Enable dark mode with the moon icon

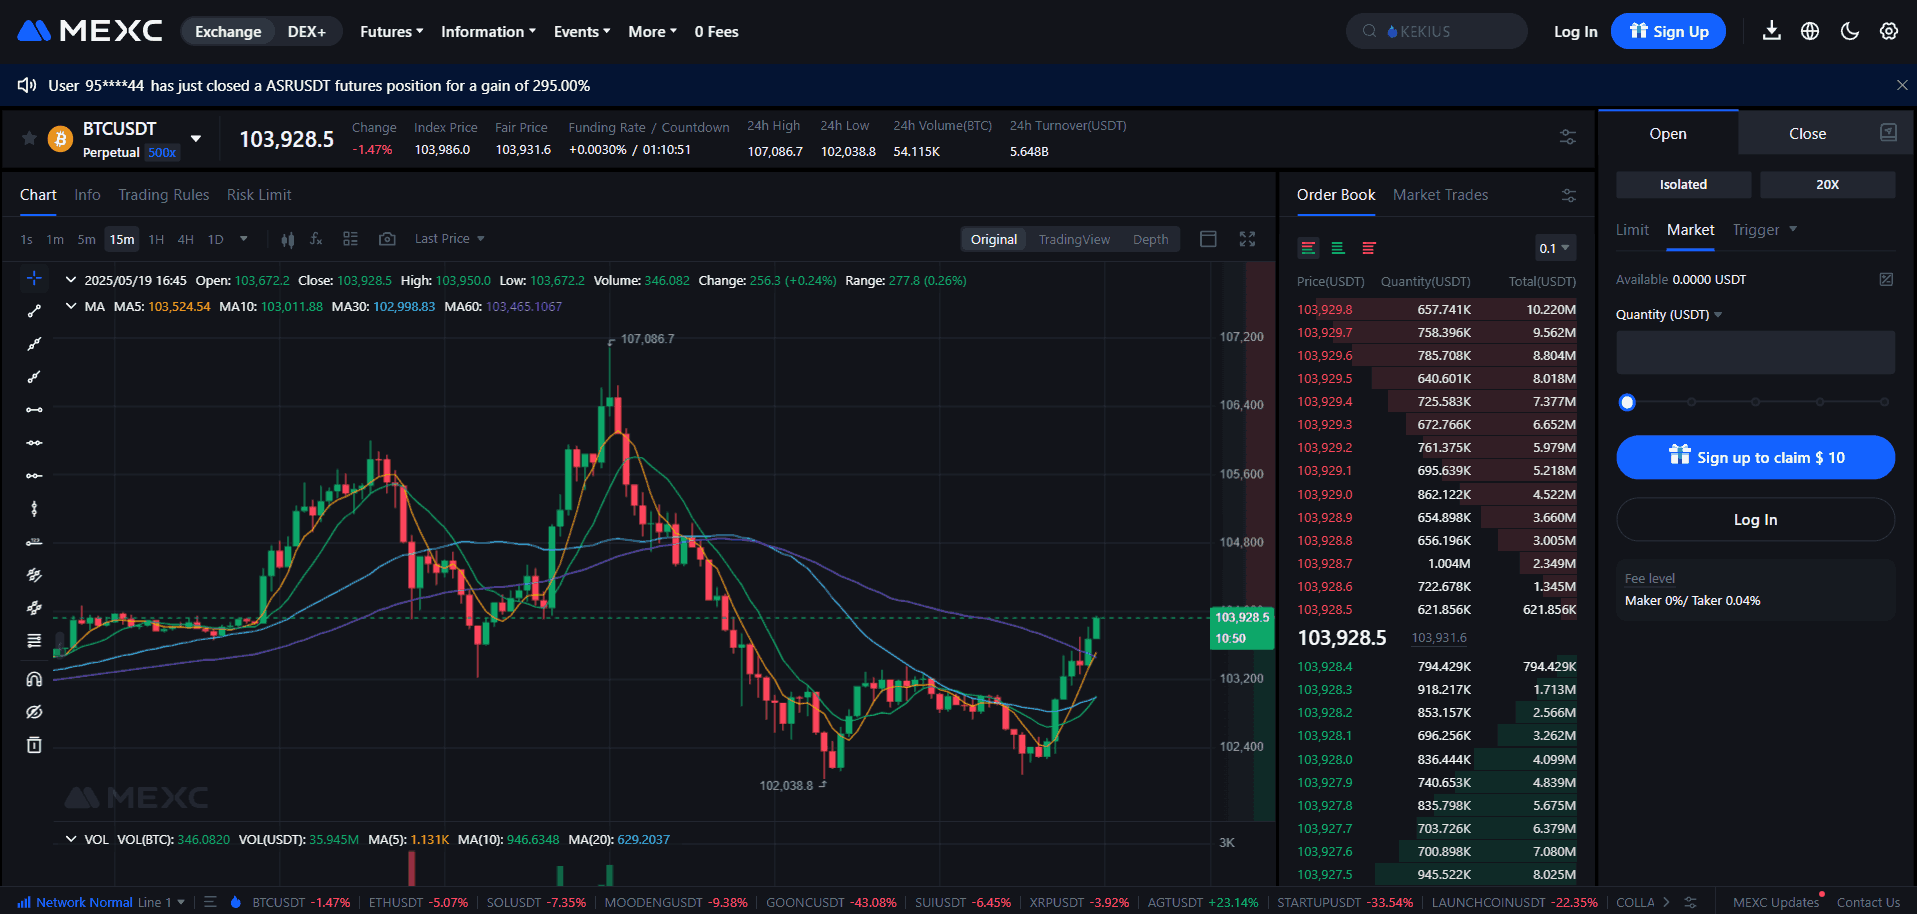(x=1849, y=31)
